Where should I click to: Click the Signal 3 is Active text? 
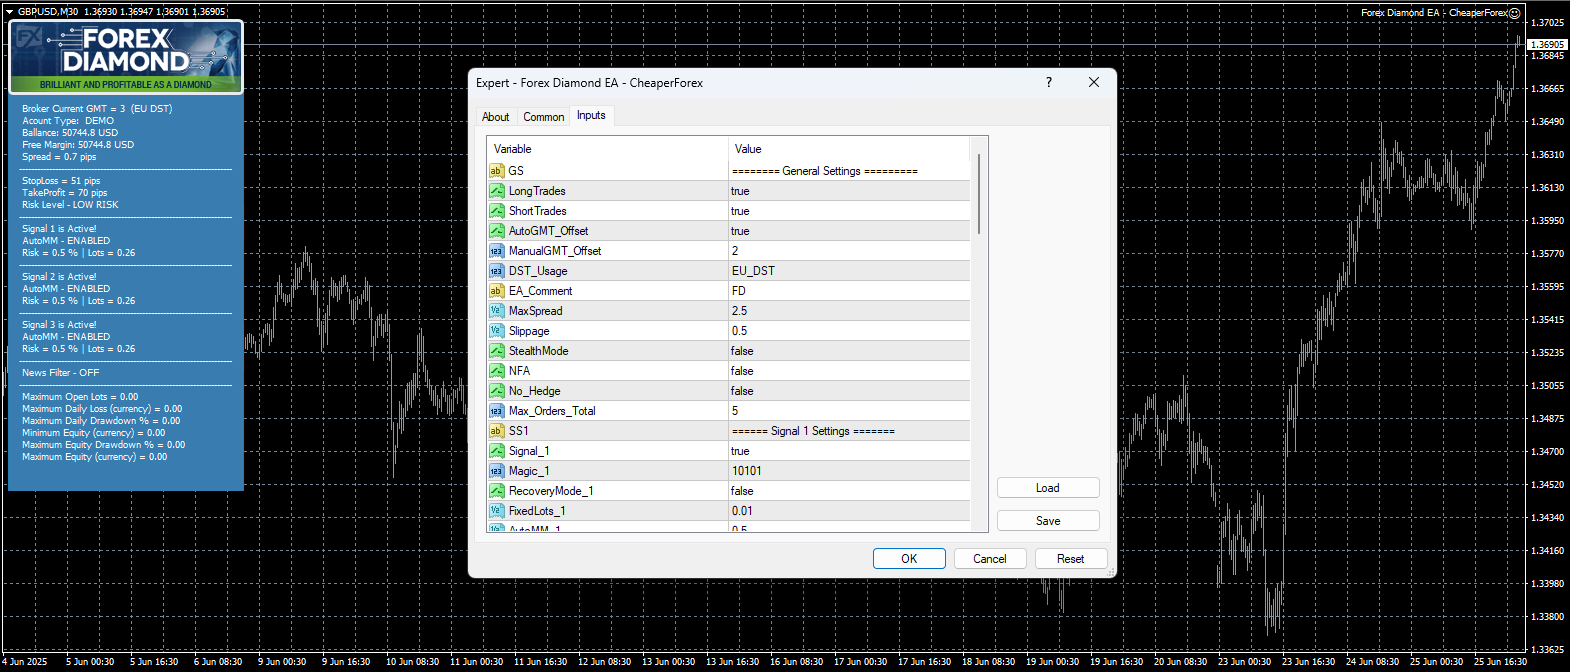pos(59,325)
